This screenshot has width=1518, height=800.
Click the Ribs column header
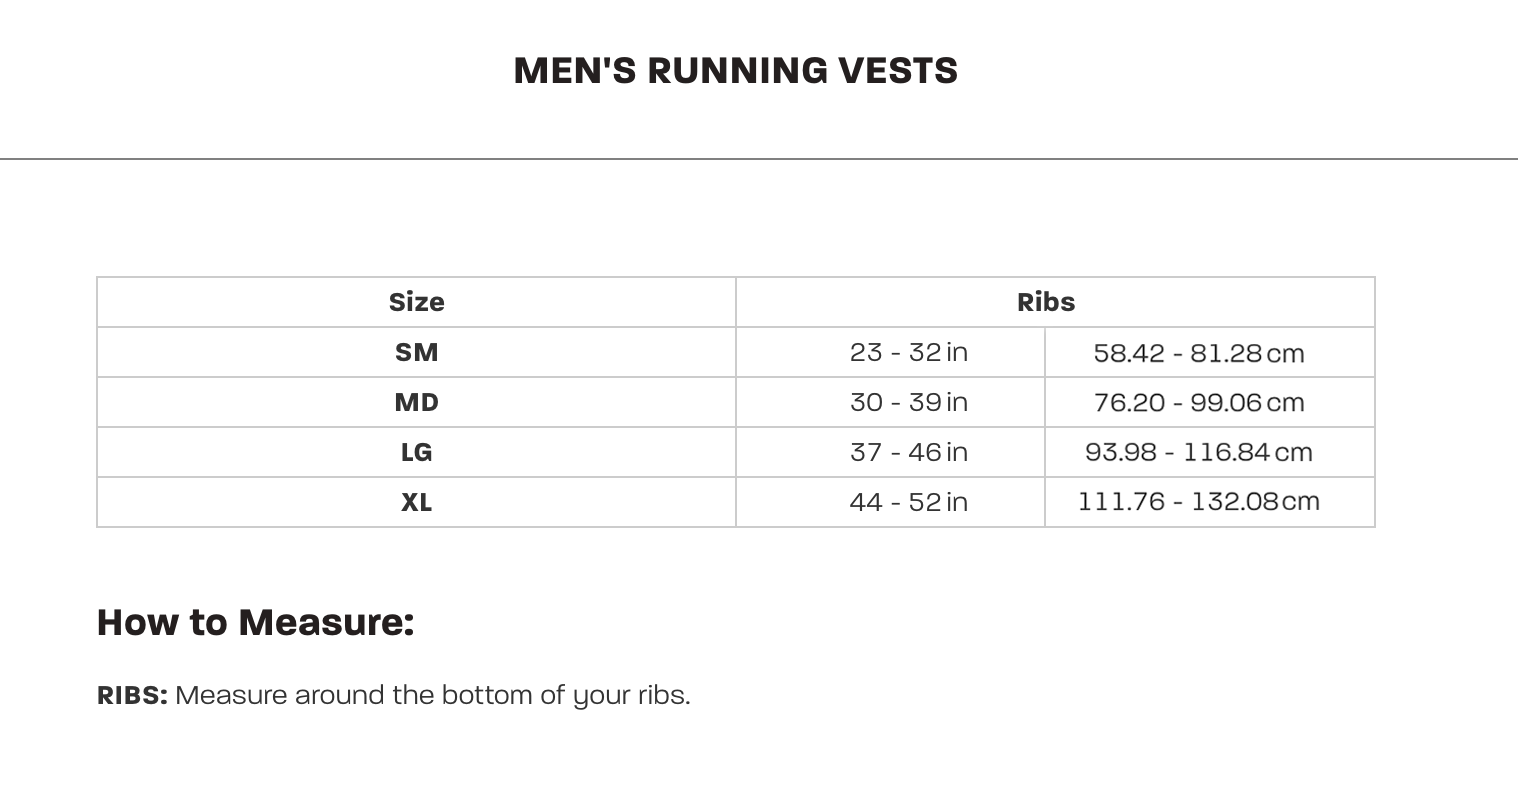(x=1046, y=302)
